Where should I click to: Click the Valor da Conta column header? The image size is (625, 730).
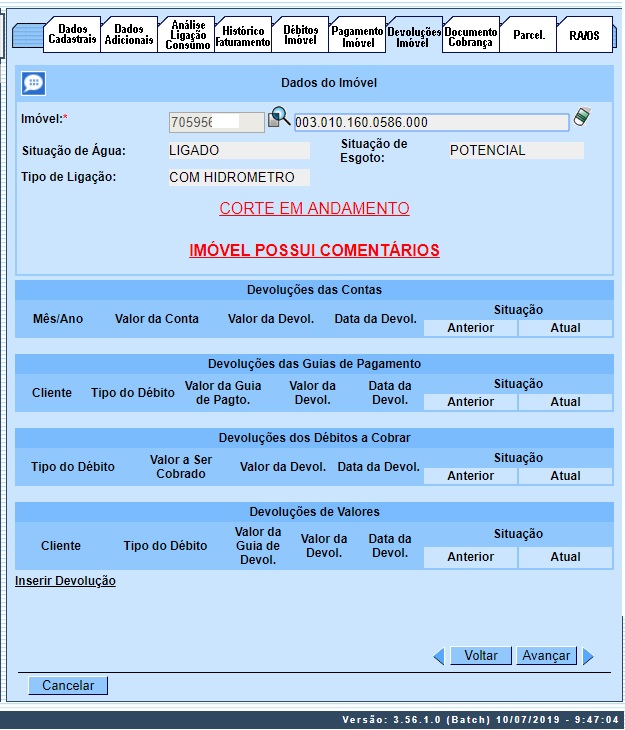[156, 318]
